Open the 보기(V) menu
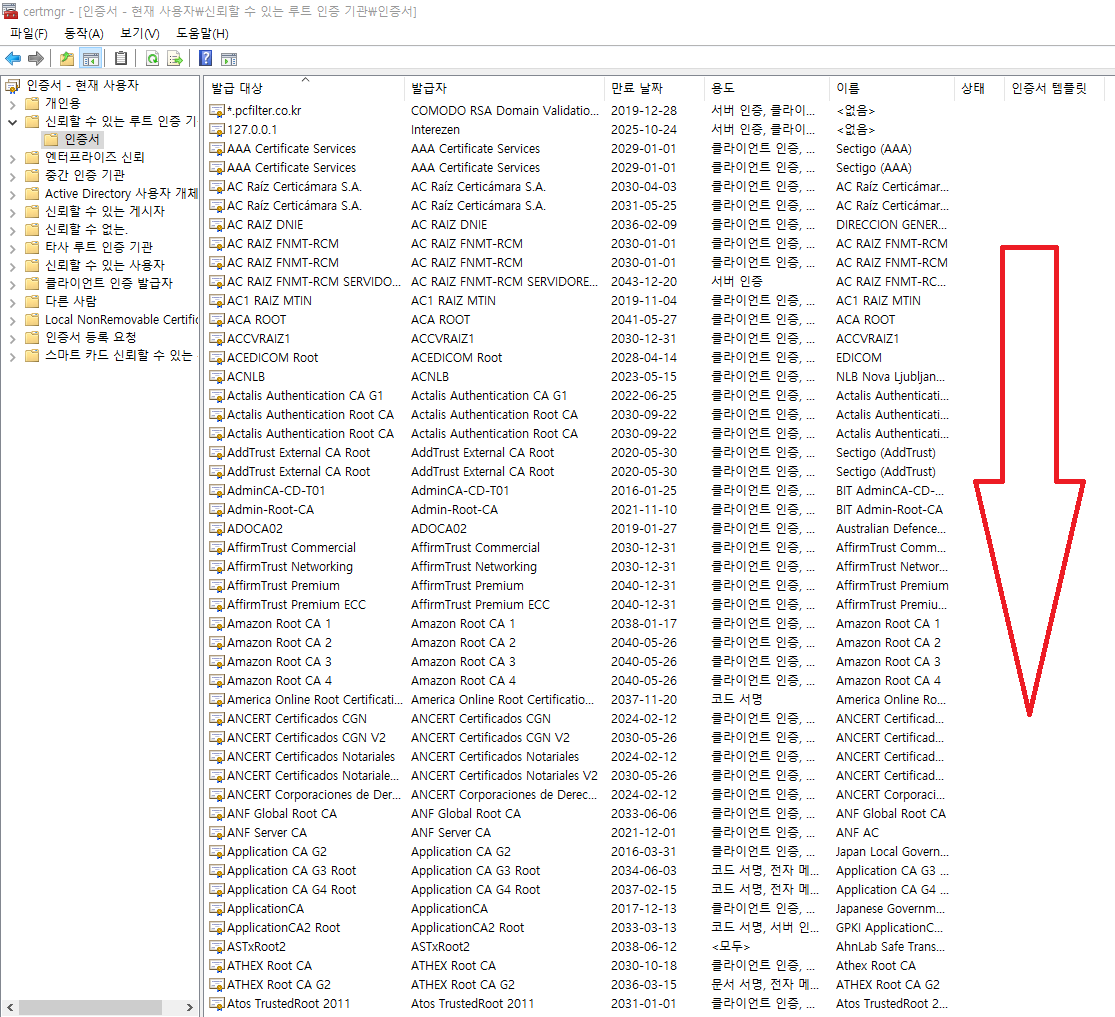 pyautogui.click(x=140, y=33)
